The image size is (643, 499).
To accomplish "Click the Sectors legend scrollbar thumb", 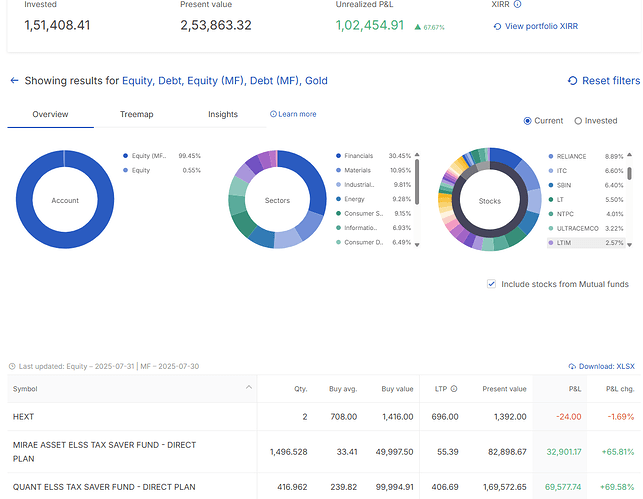I will (x=417, y=182).
